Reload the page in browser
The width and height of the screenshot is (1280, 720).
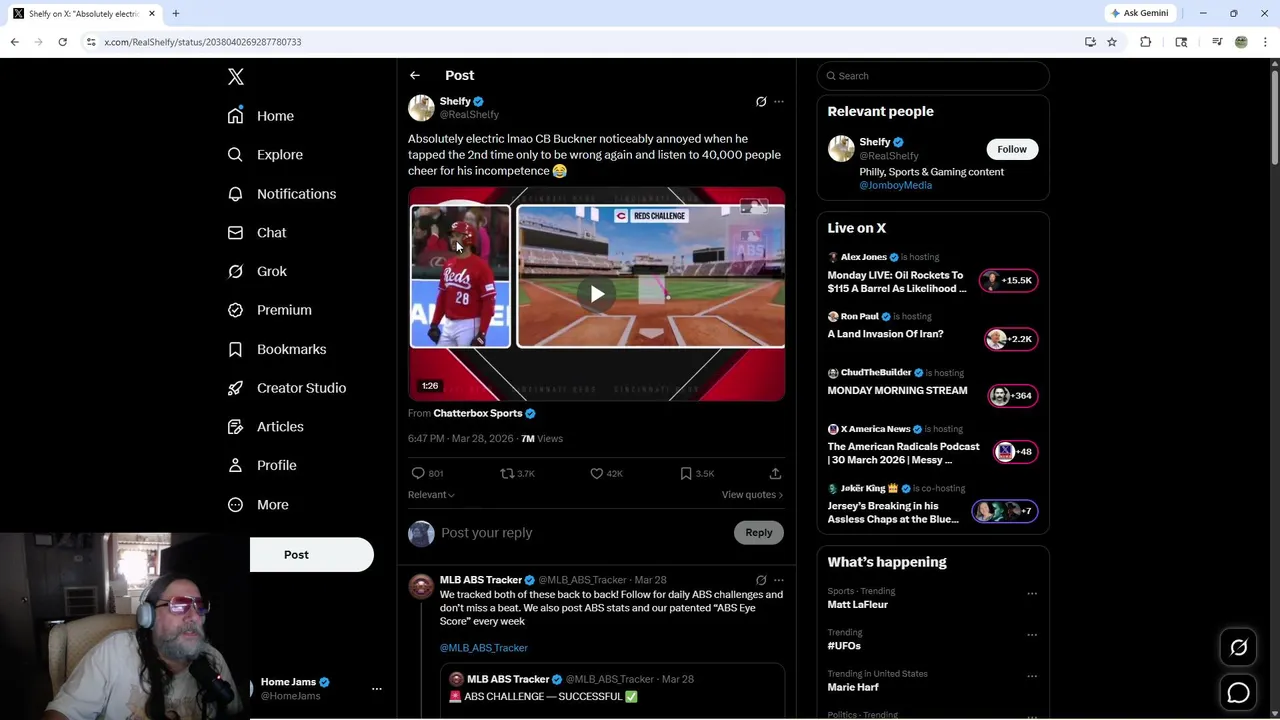[62, 42]
